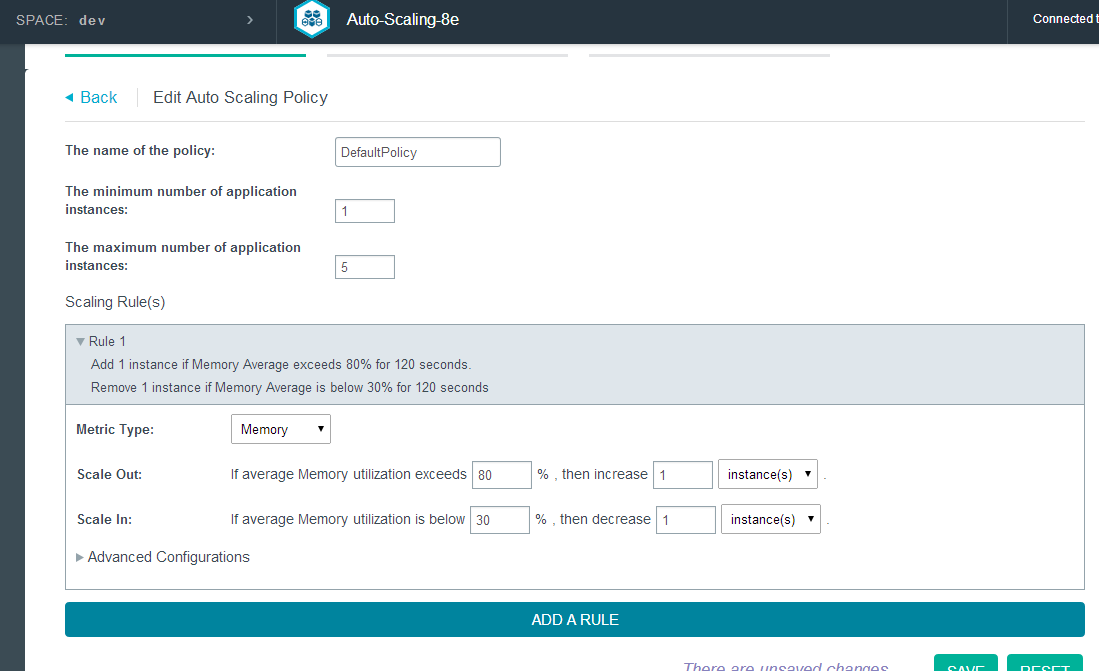Click the ADD A RULE button
This screenshot has height=671, width=1099.
pos(575,620)
